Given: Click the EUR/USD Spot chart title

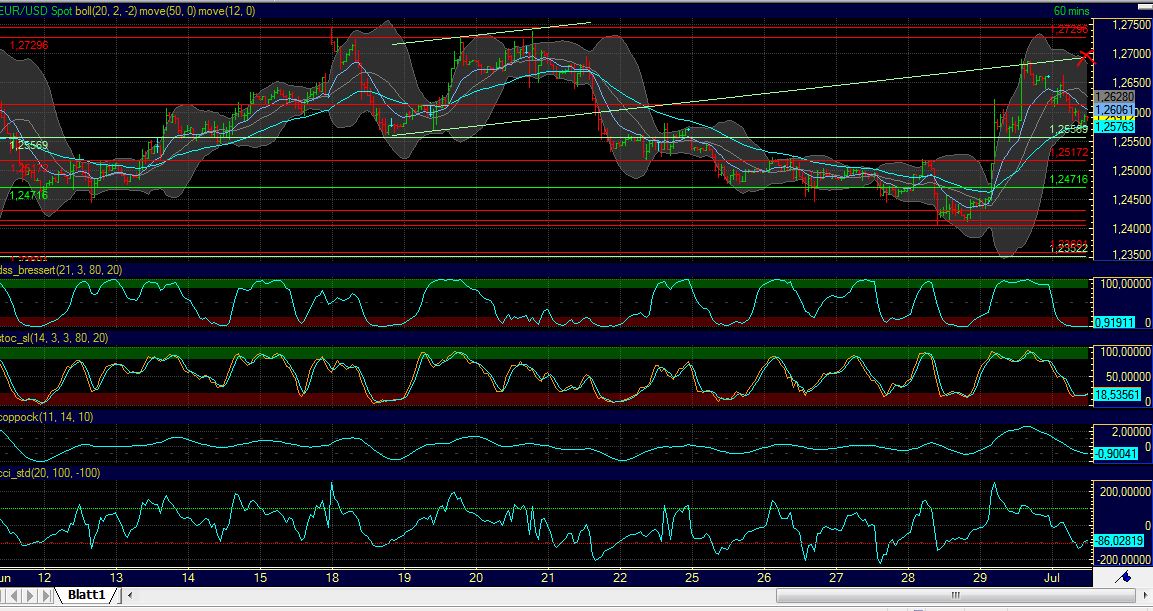Looking at the screenshot, I should 35,11.
